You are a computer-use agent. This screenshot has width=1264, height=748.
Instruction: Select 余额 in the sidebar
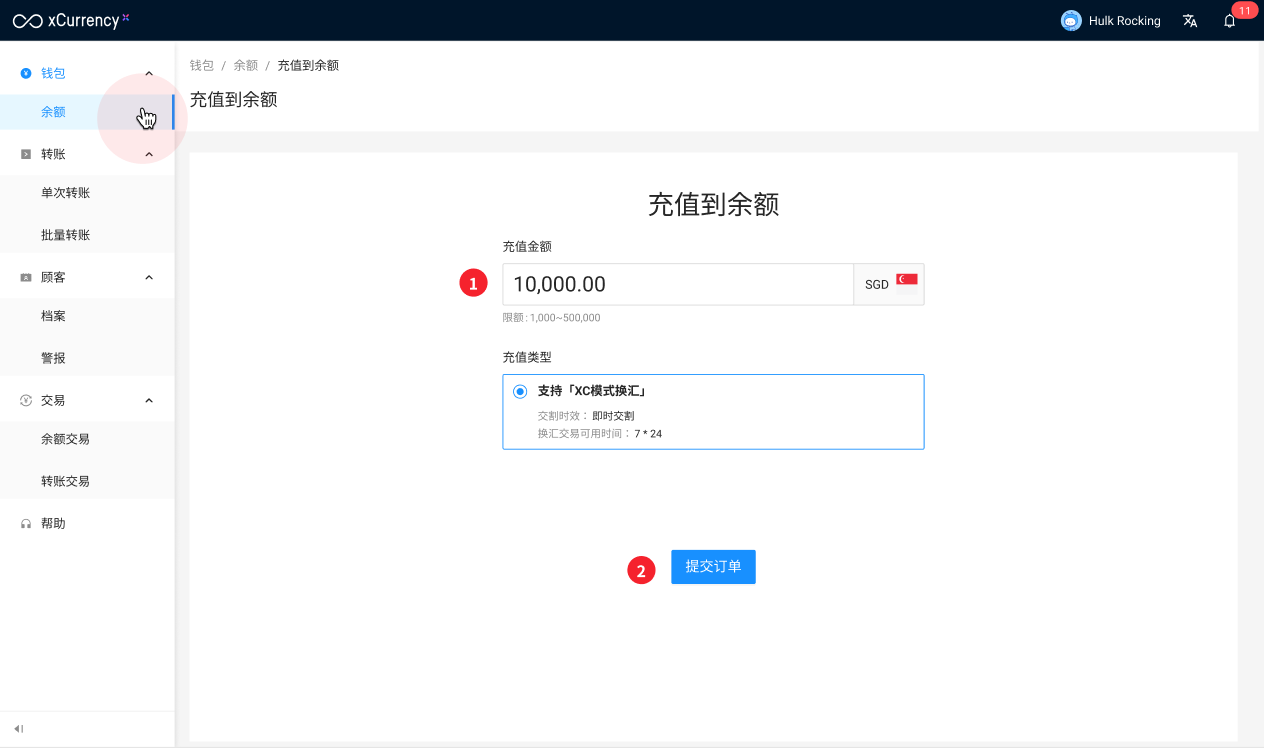[x=87, y=112]
